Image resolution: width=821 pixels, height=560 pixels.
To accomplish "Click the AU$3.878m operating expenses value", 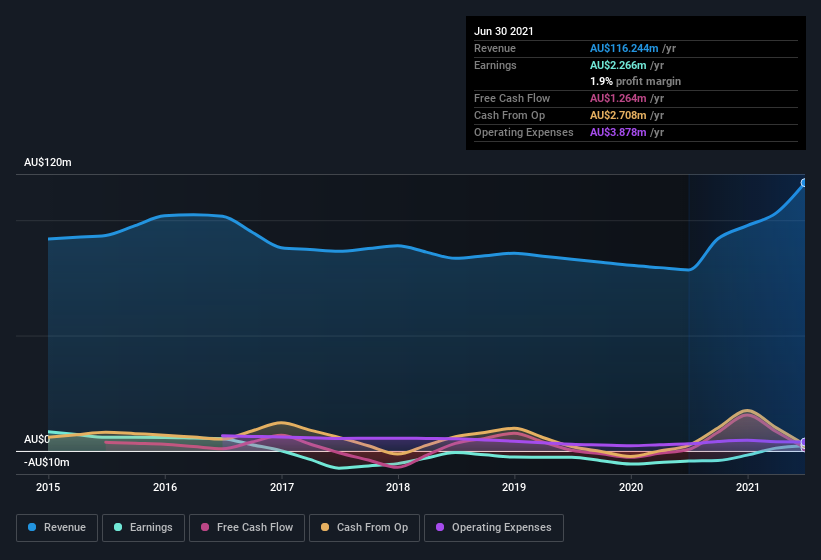I will click(x=618, y=132).
